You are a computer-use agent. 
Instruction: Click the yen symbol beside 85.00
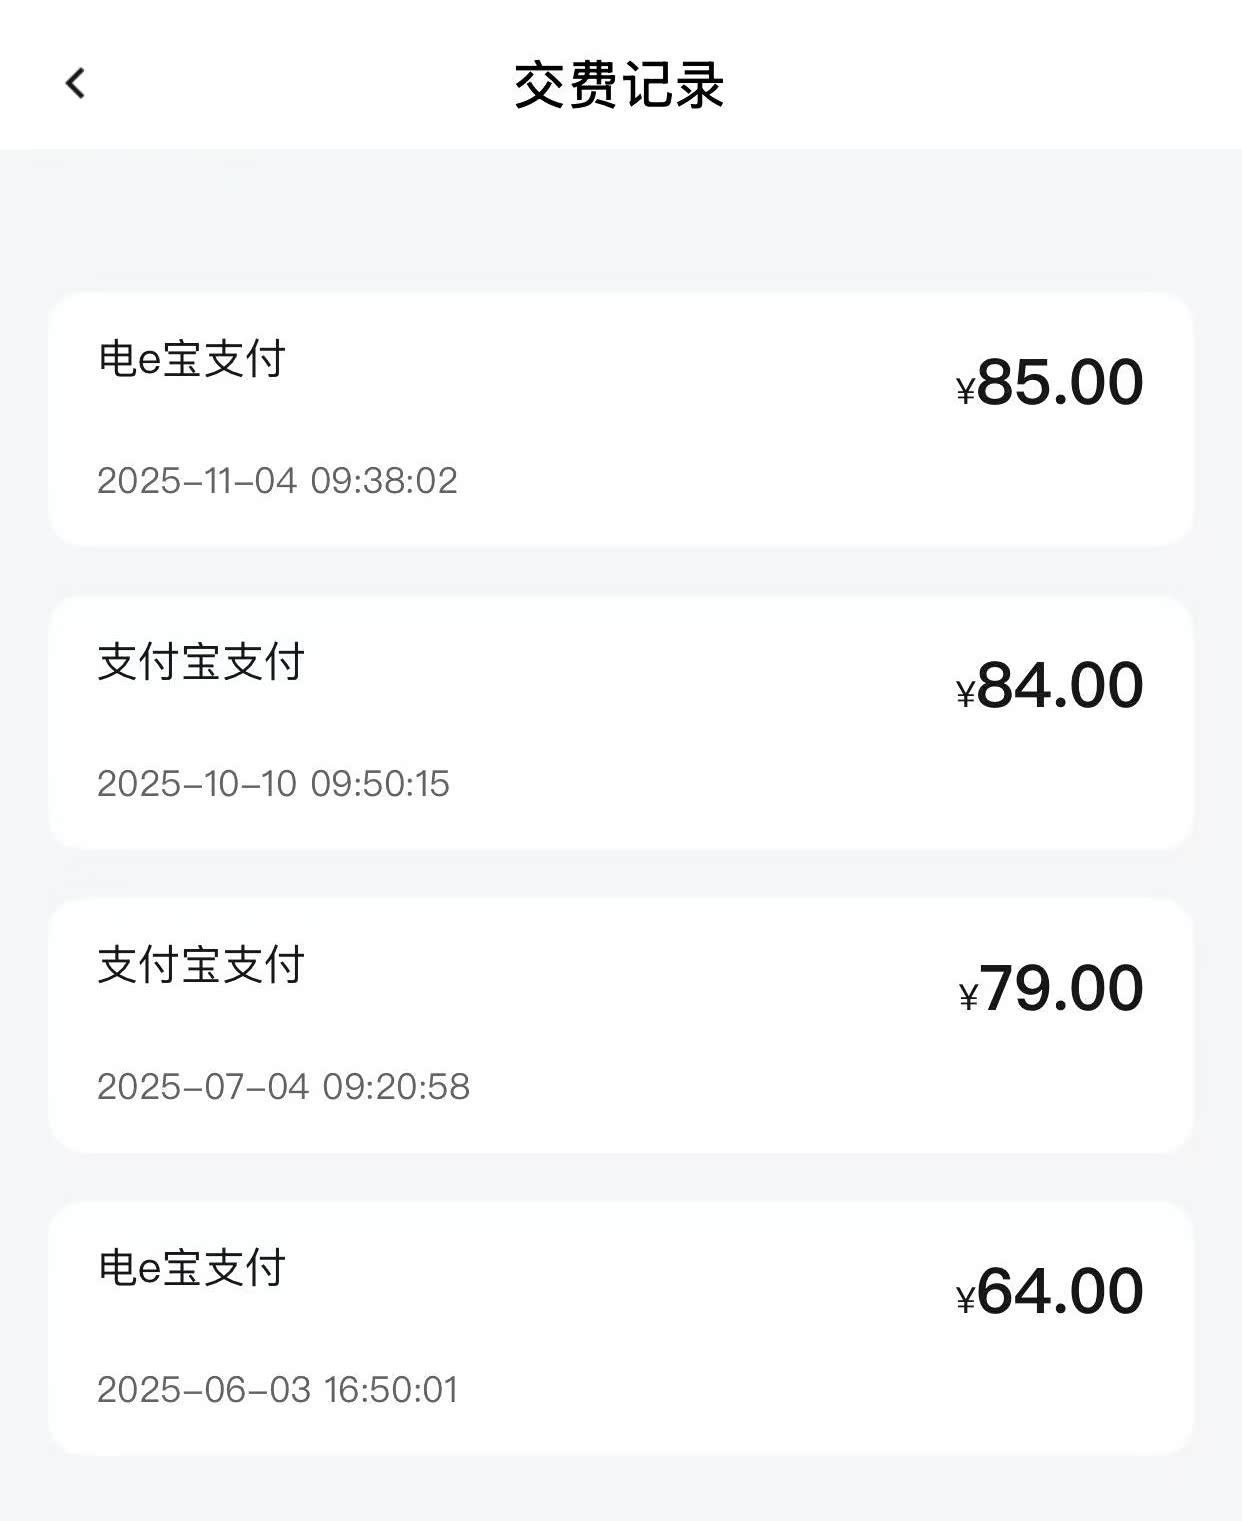(965, 391)
